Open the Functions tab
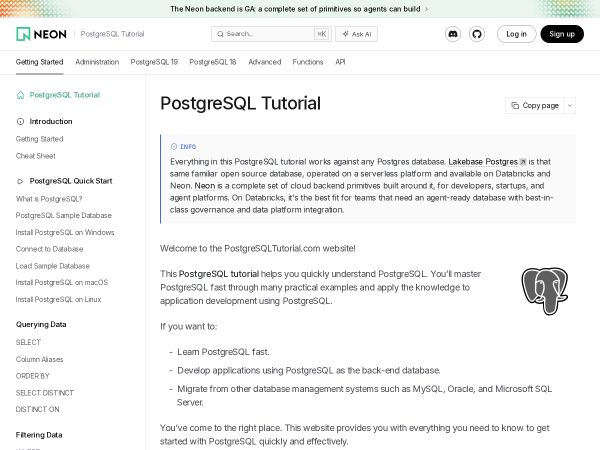The image size is (600, 450). [x=308, y=62]
